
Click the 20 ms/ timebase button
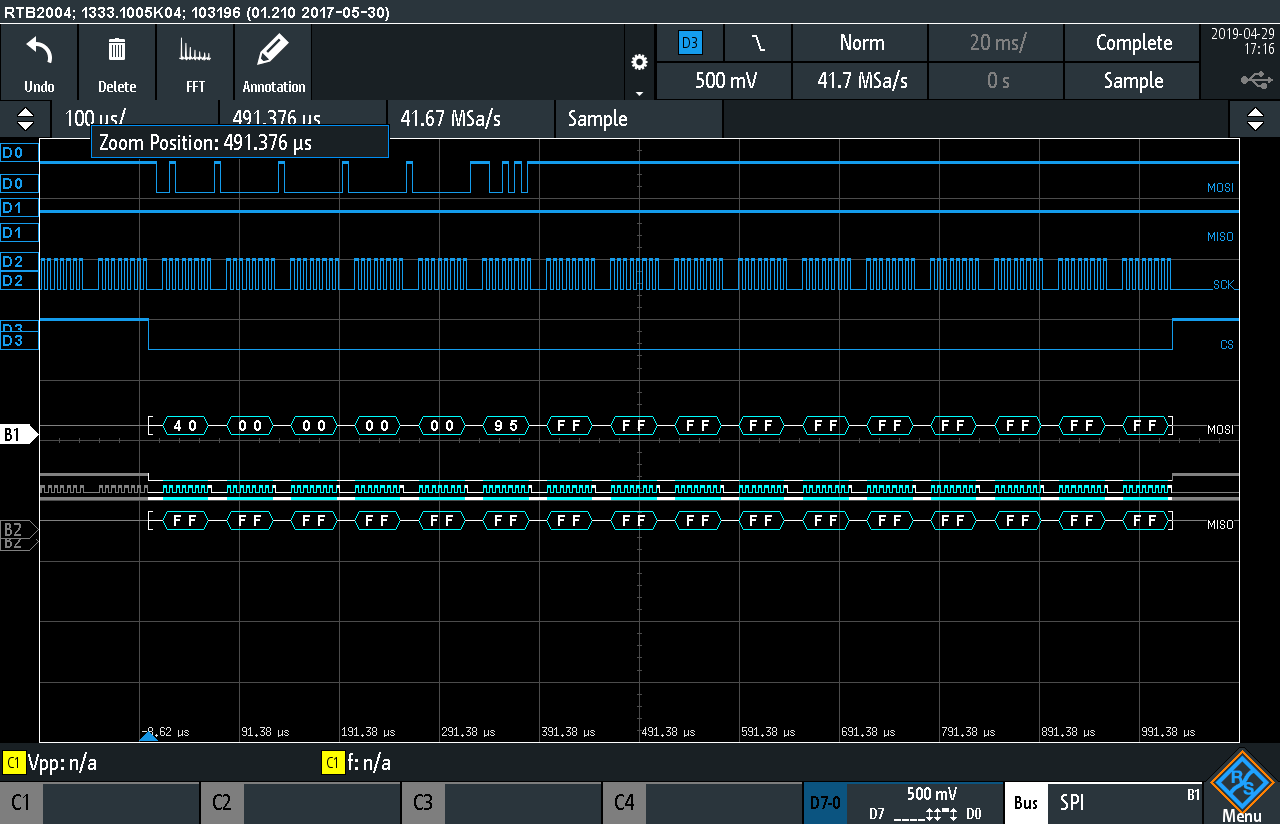pyautogui.click(x=997, y=43)
